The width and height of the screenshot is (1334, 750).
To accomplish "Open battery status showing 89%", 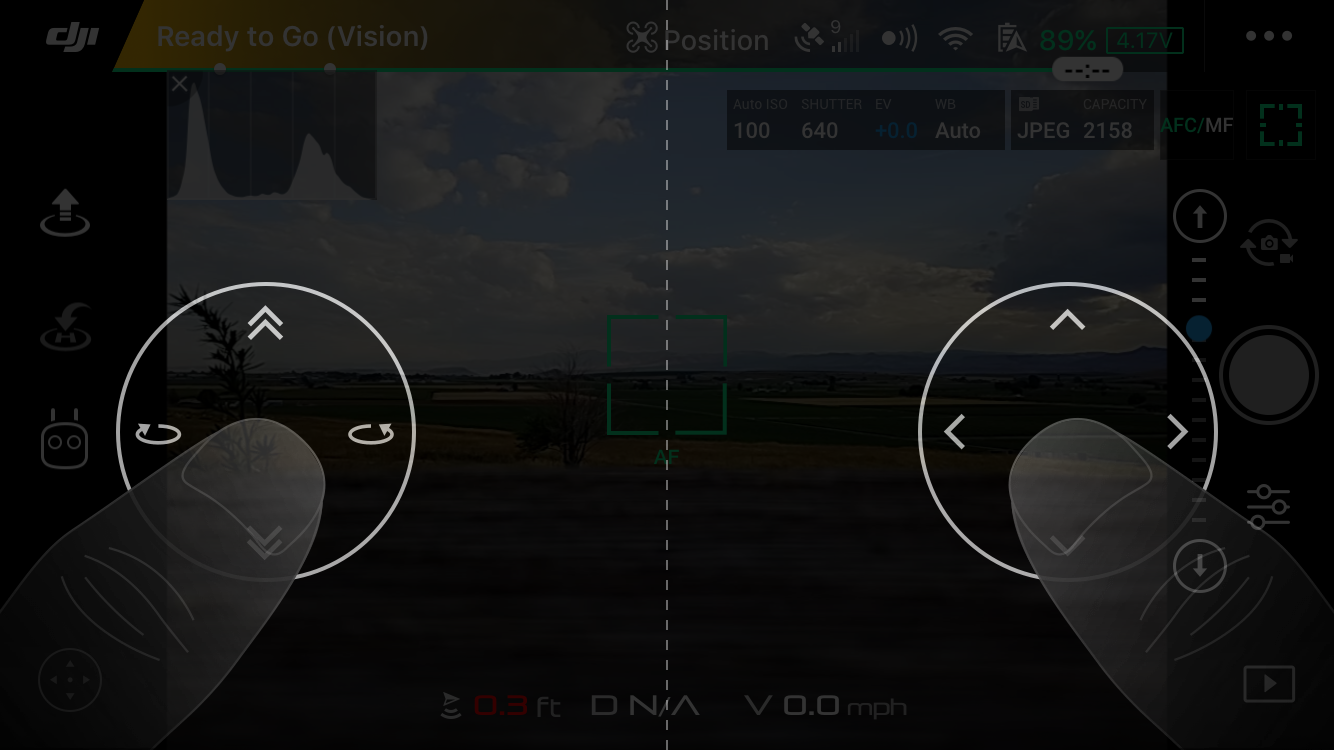I will (x=1068, y=40).
